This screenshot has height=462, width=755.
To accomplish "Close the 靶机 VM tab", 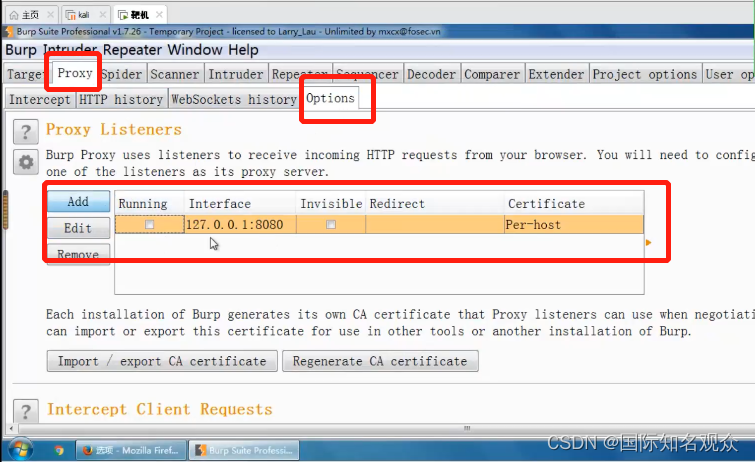I will pyautogui.click(x=159, y=15).
